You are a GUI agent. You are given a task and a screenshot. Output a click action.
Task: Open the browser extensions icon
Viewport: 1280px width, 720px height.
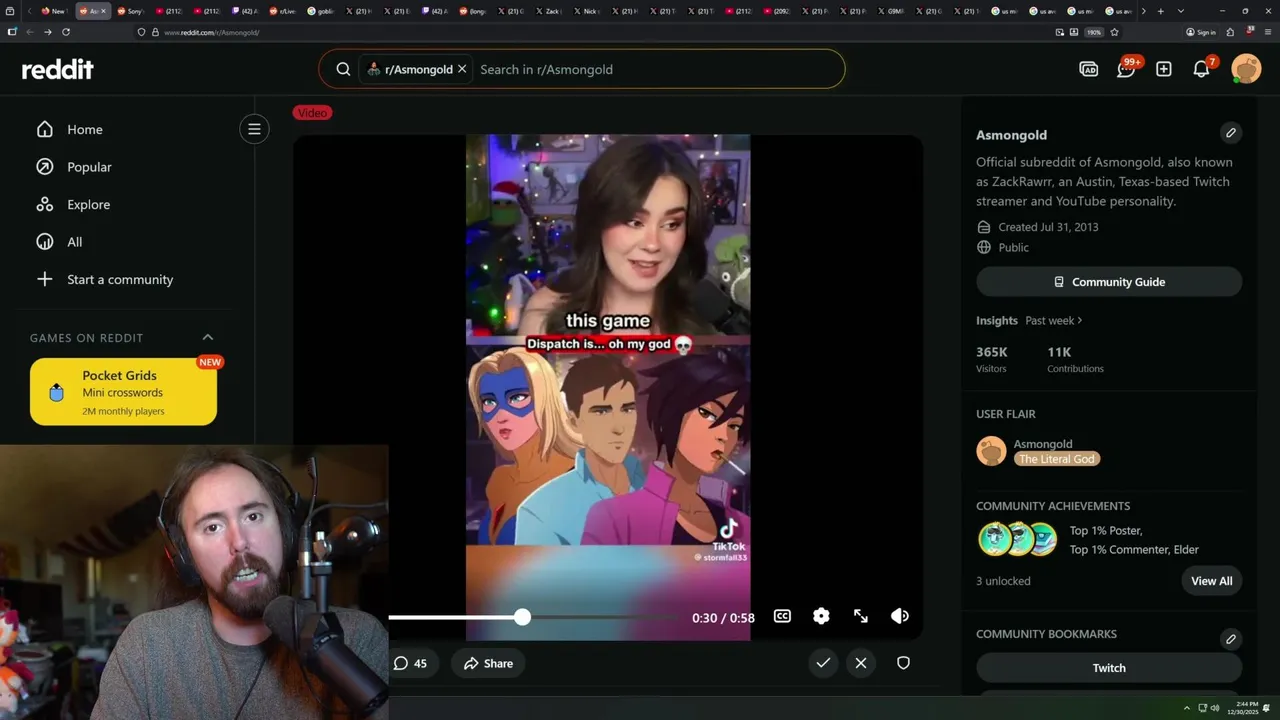pos(1230,32)
